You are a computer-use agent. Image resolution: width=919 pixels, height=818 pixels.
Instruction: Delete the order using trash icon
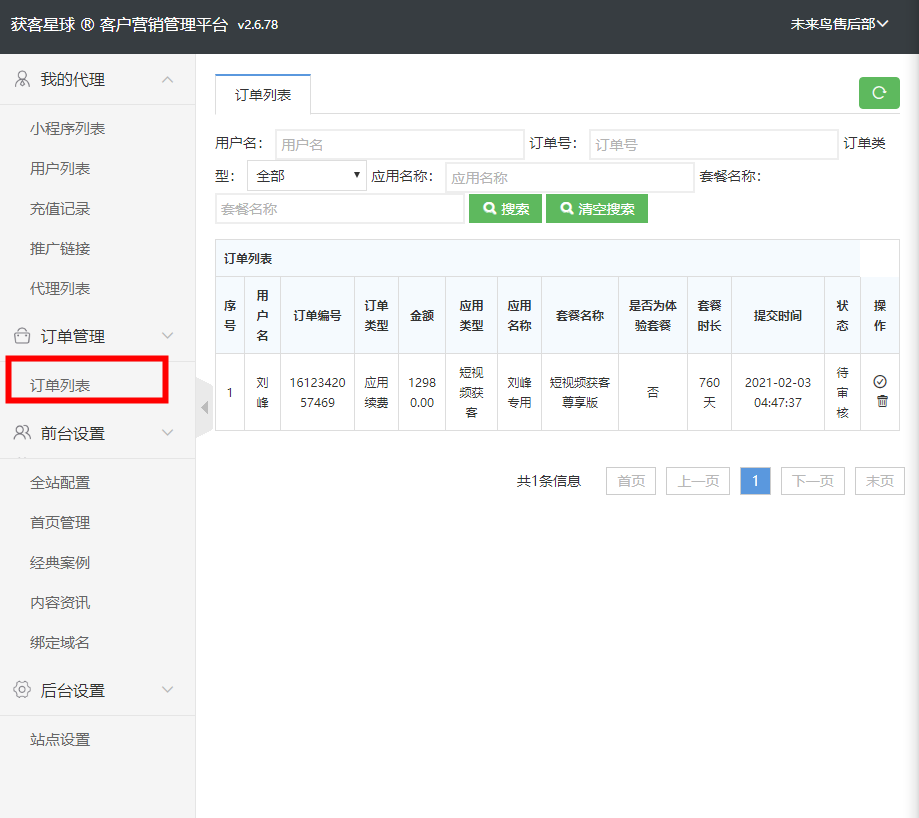(x=881, y=401)
